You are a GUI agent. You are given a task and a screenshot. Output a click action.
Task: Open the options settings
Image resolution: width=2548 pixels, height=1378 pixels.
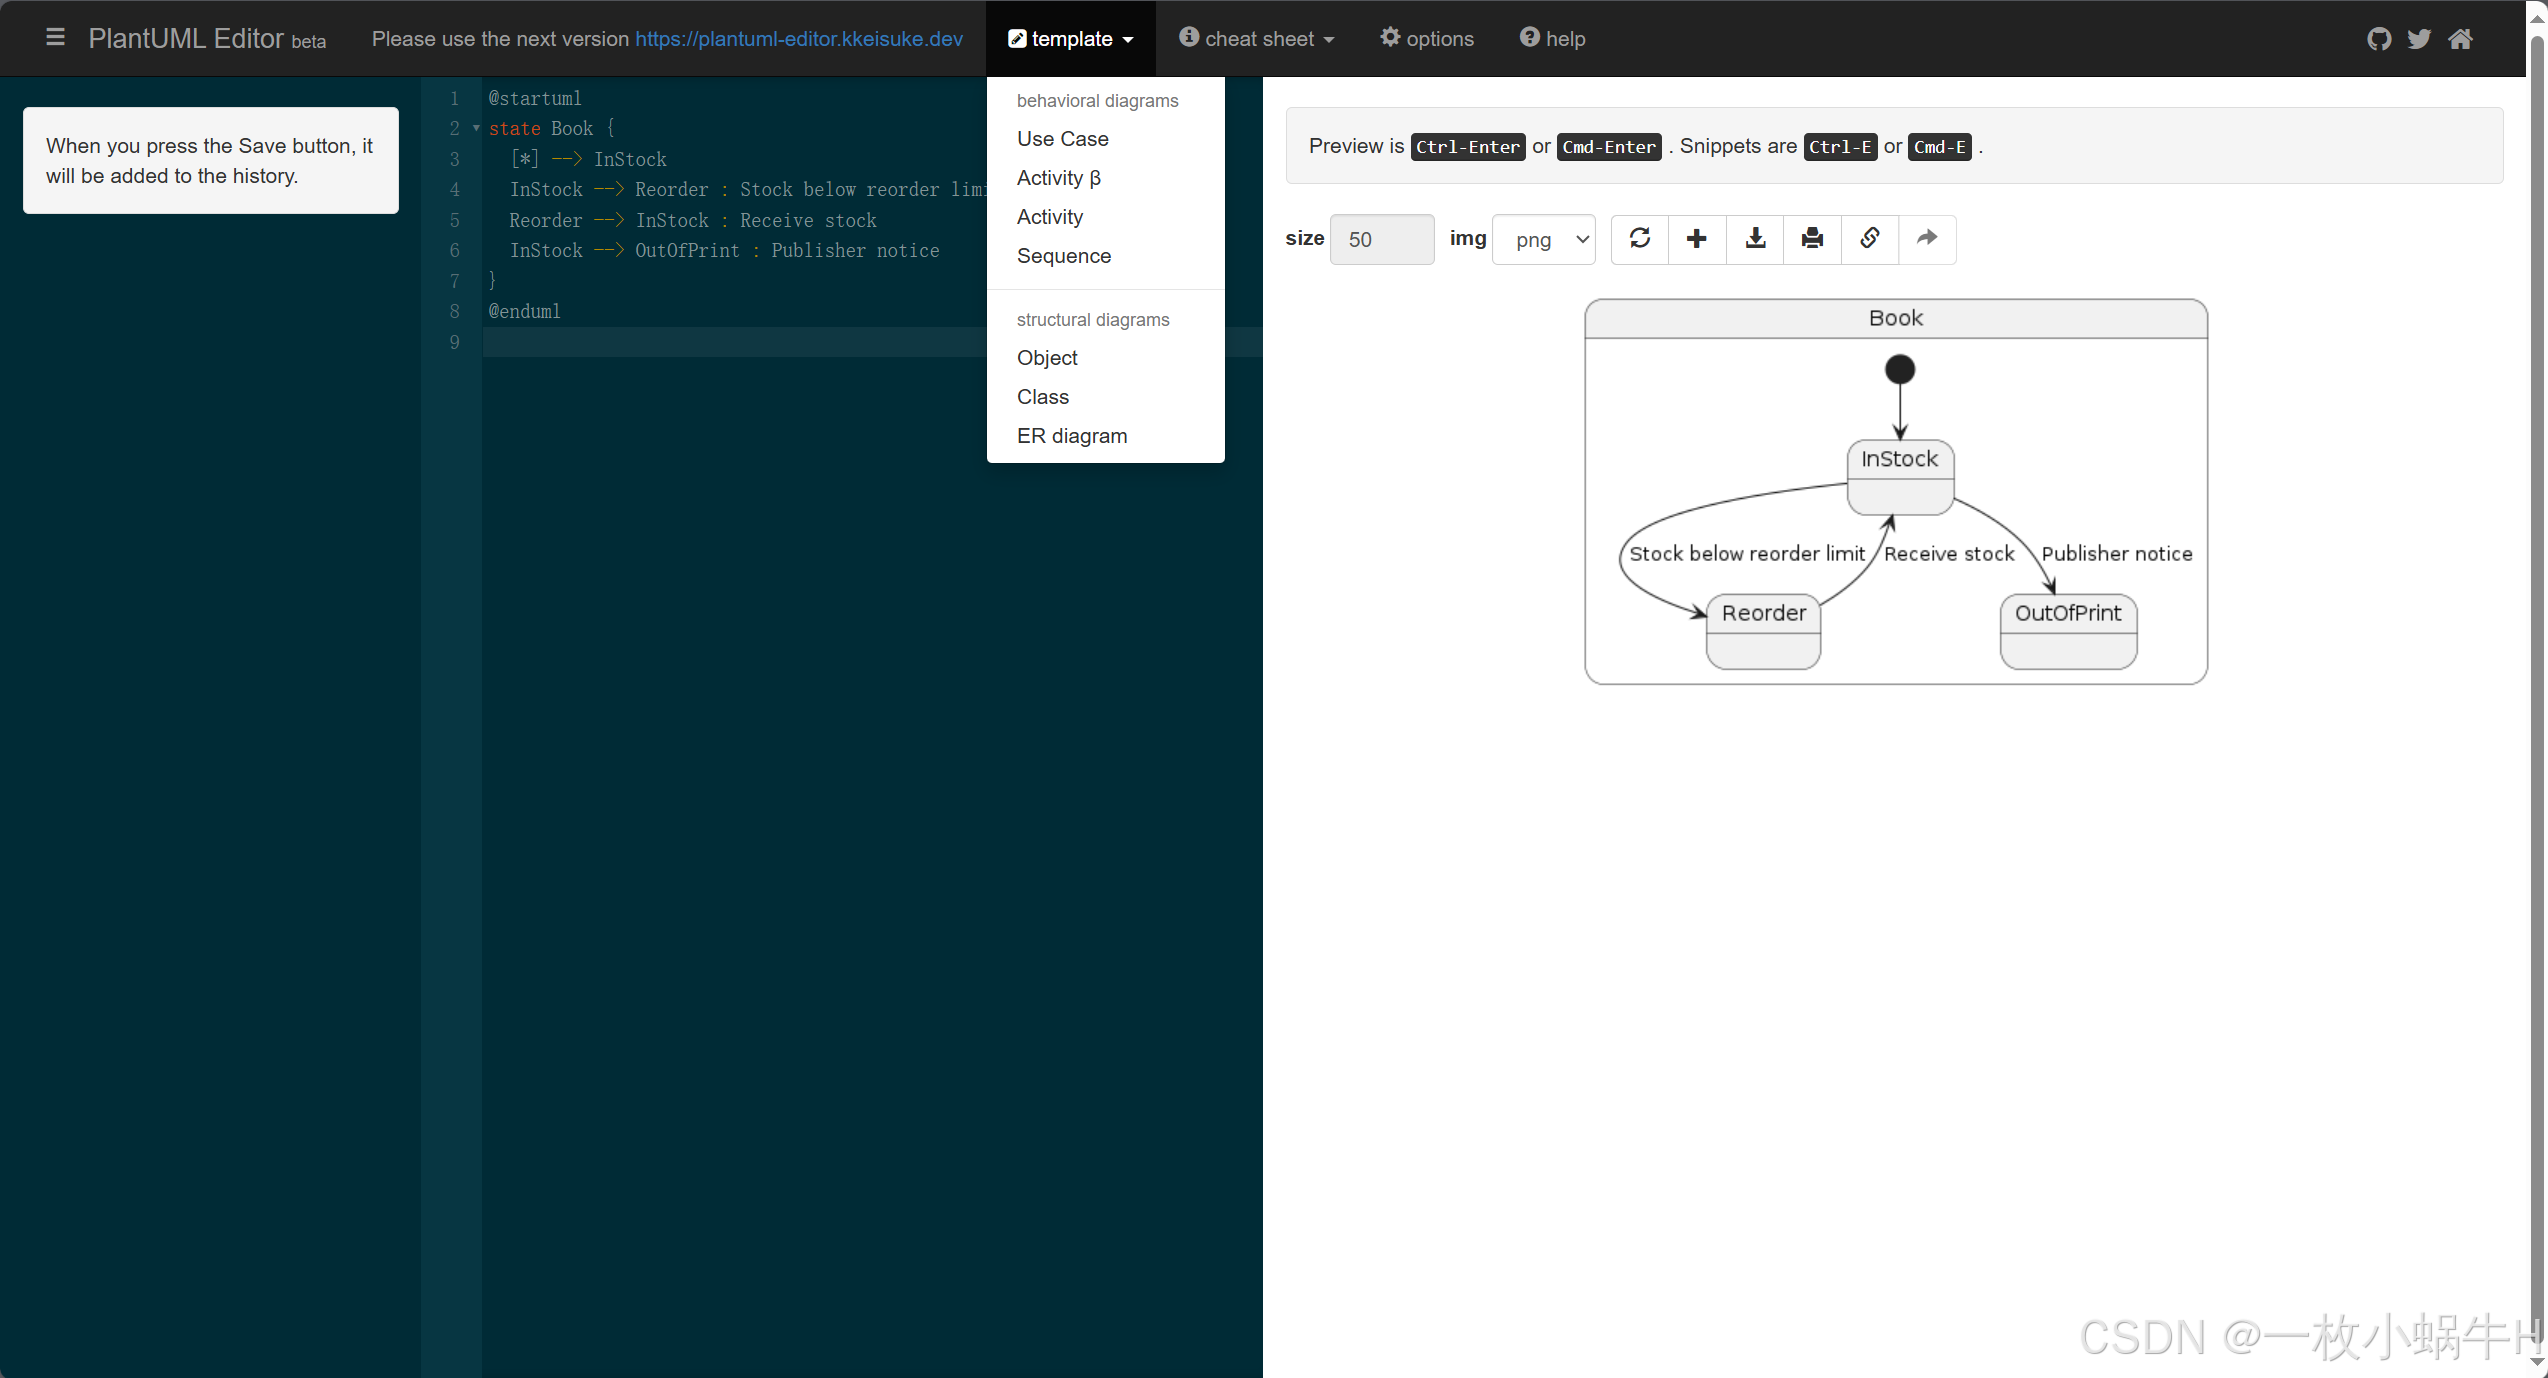[x=1427, y=39]
